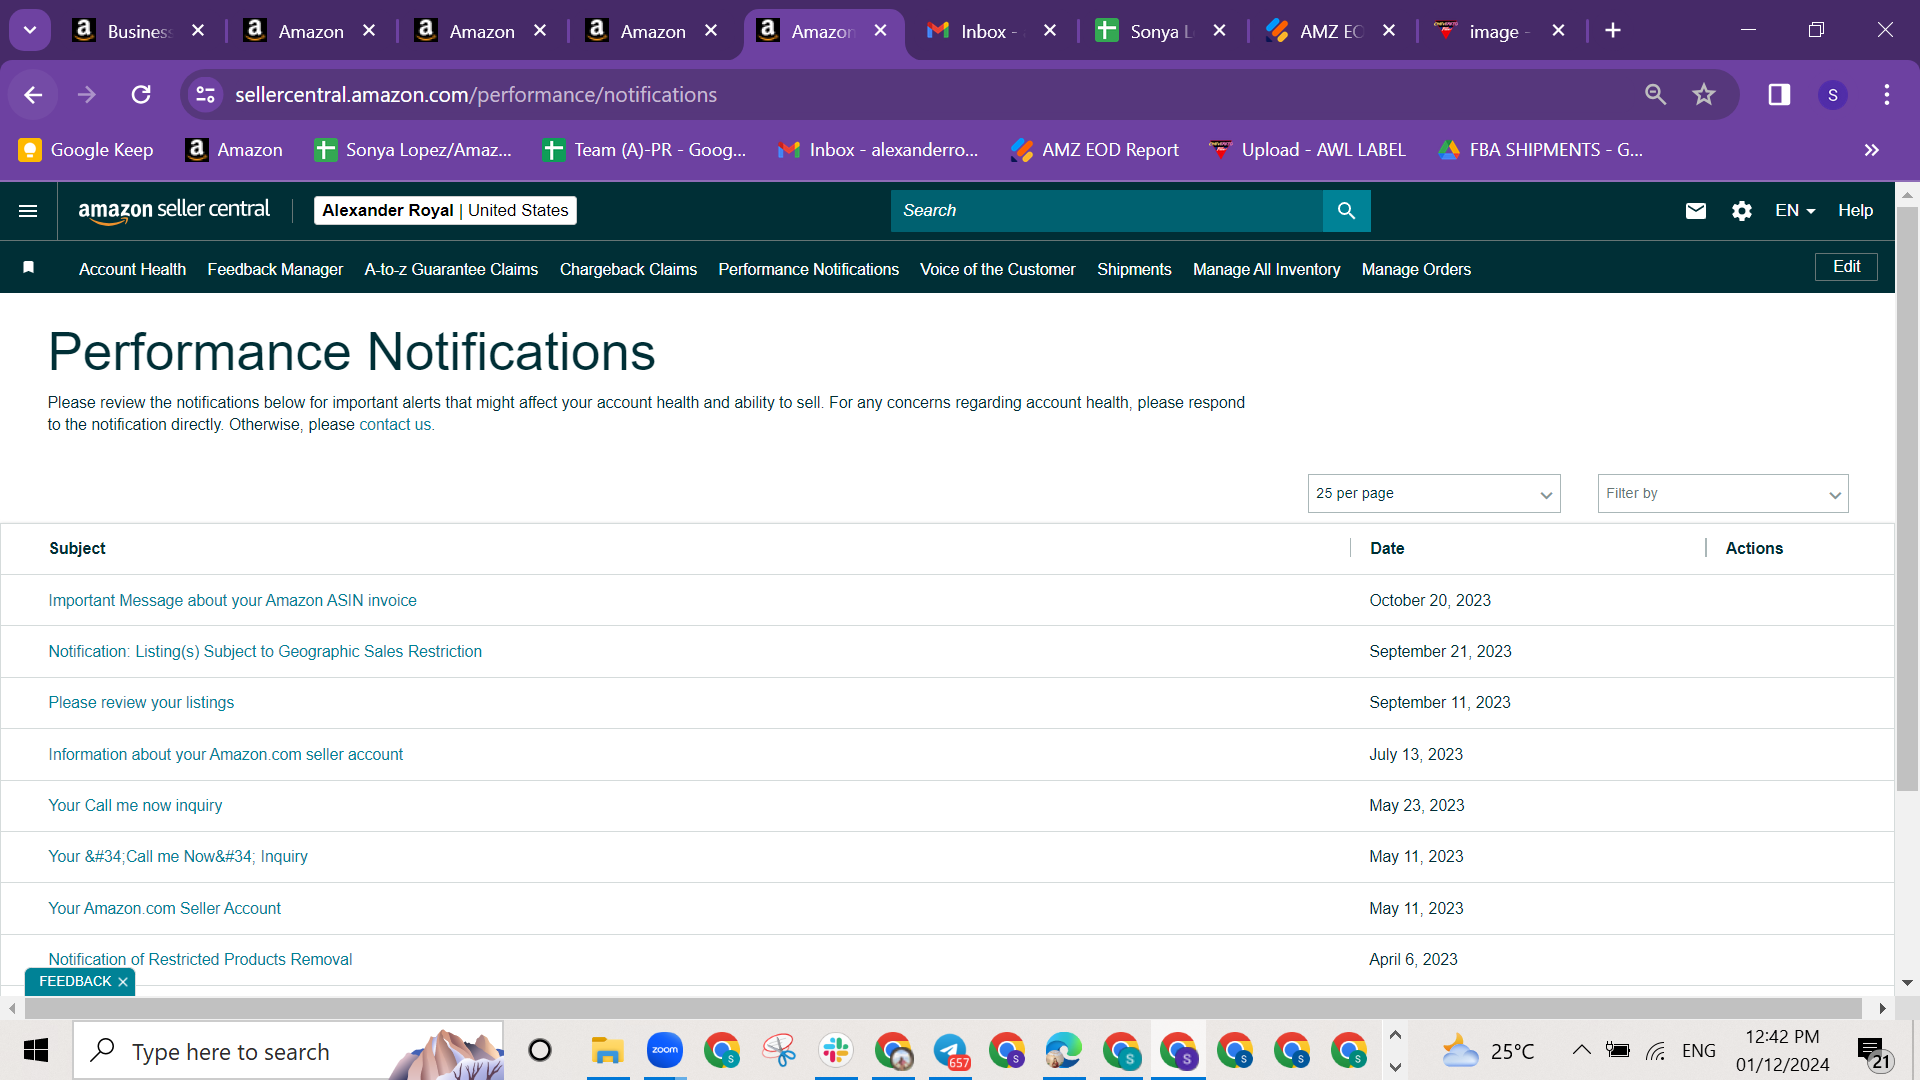Image resolution: width=1920 pixels, height=1080 pixels.
Task: Open Your Amazon.com Seller Account notification
Action: click(x=165, y=909)
